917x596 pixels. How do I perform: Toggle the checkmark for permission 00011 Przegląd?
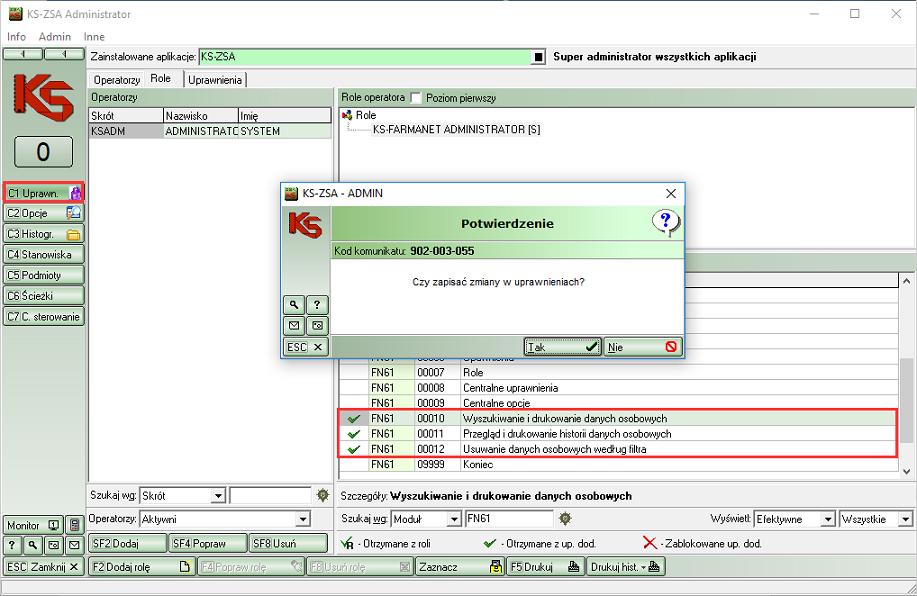(354, 434)
